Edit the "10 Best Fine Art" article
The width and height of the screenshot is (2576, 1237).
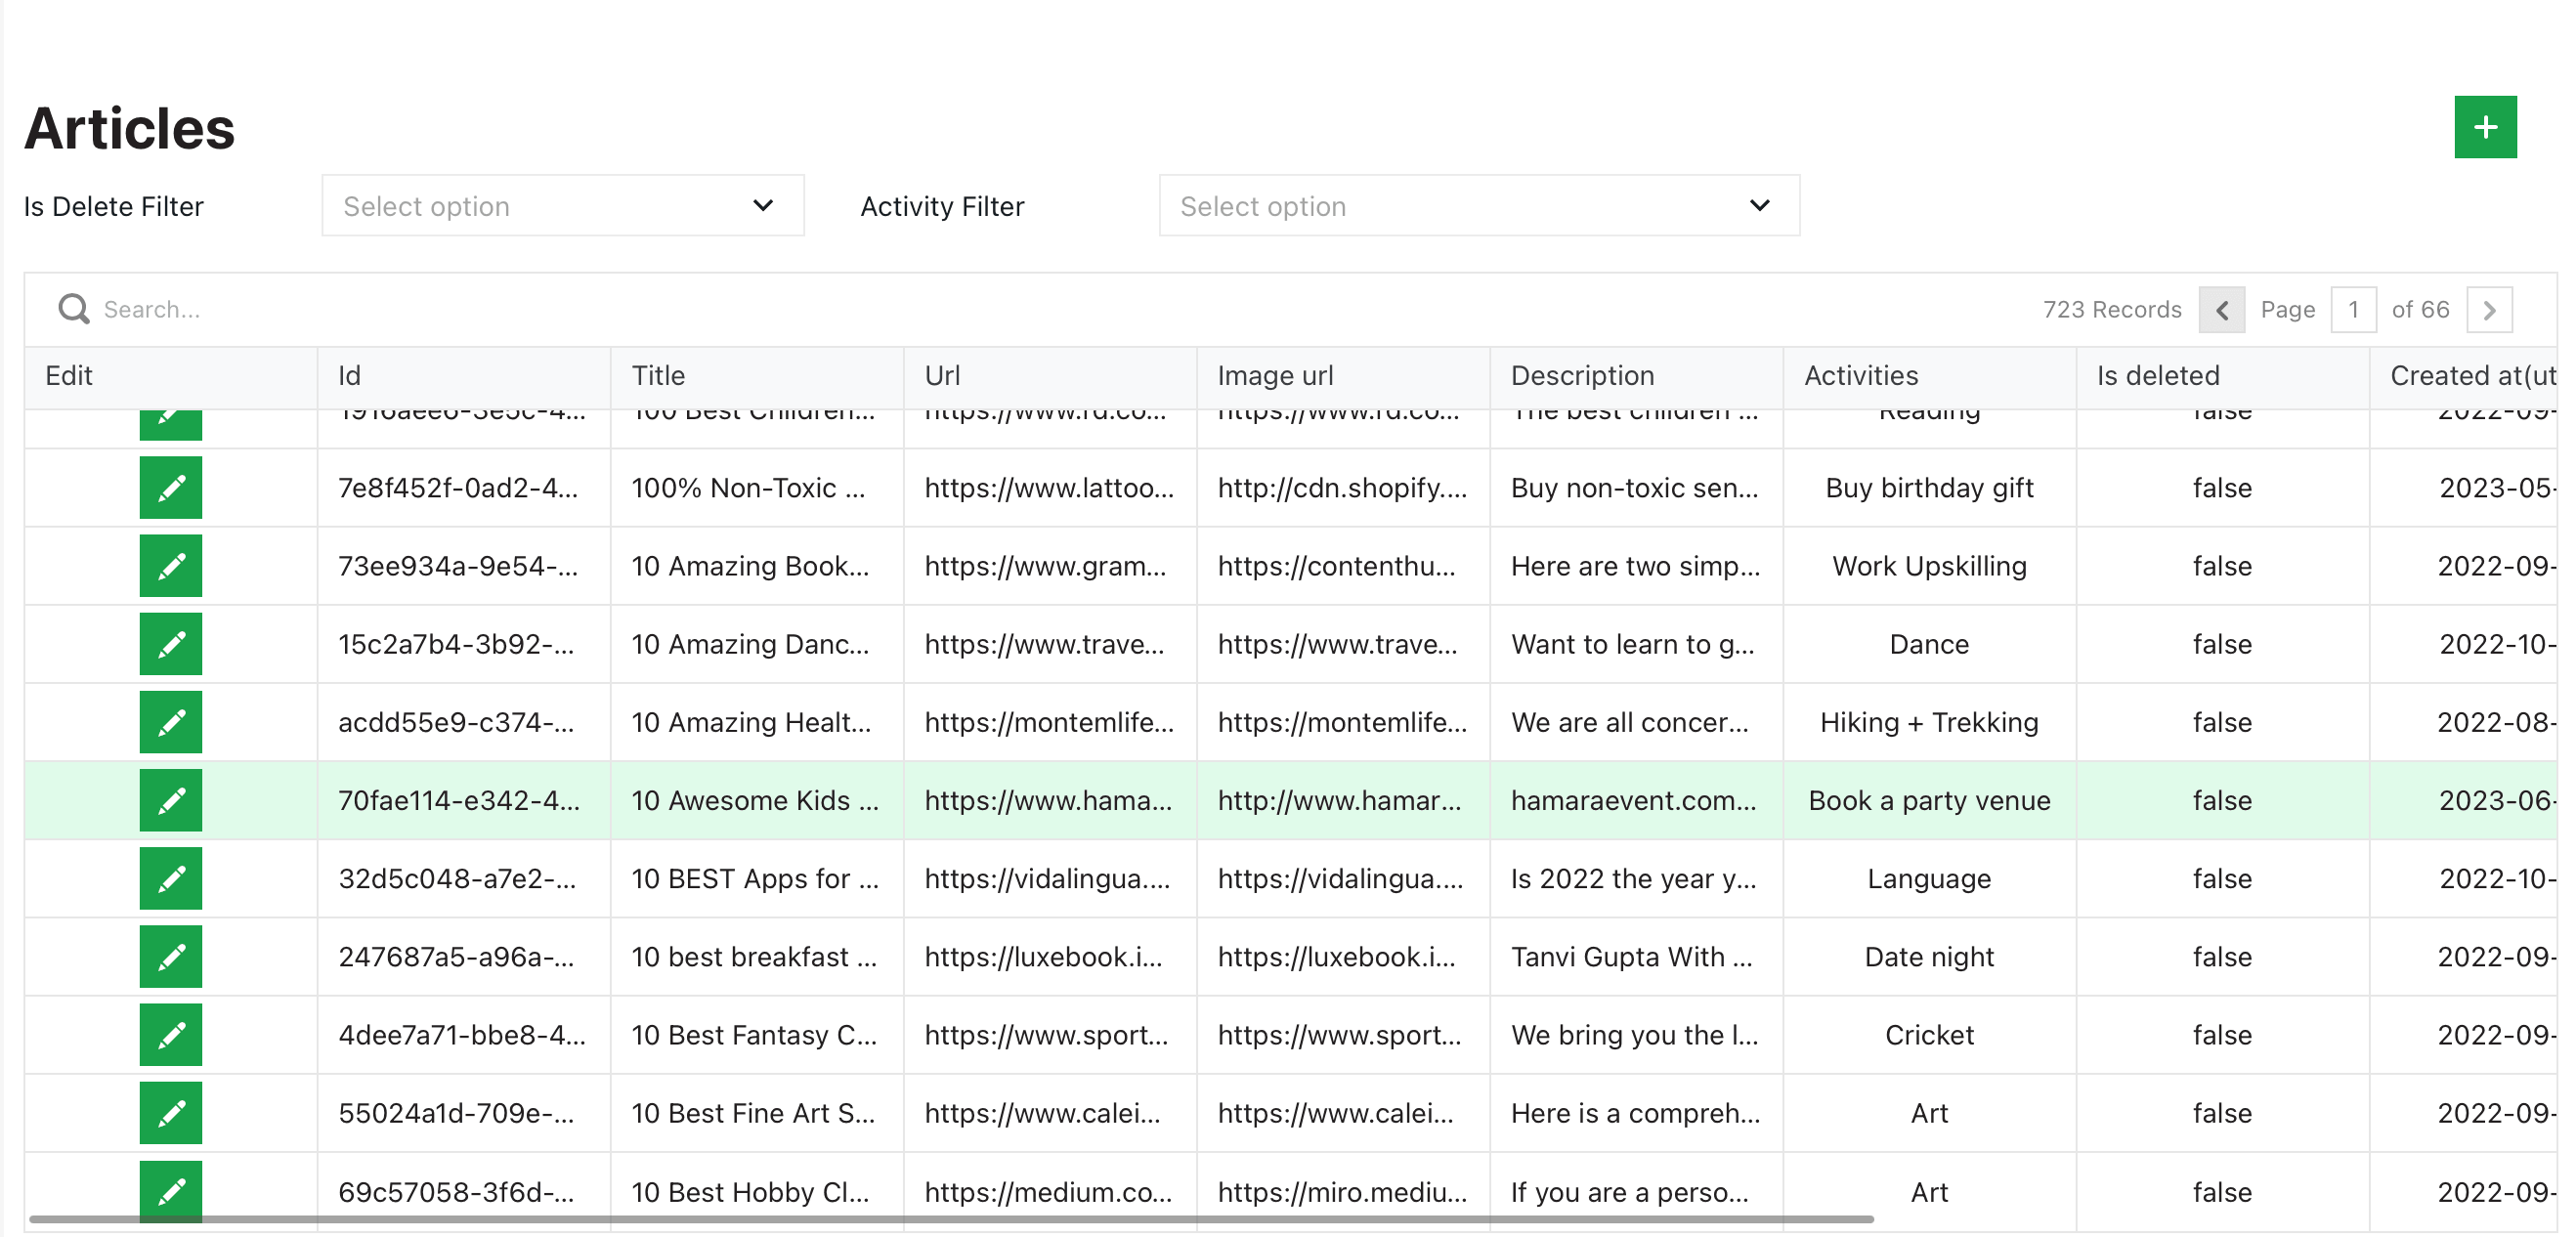pyautogui.click(x=170, y=1113)
